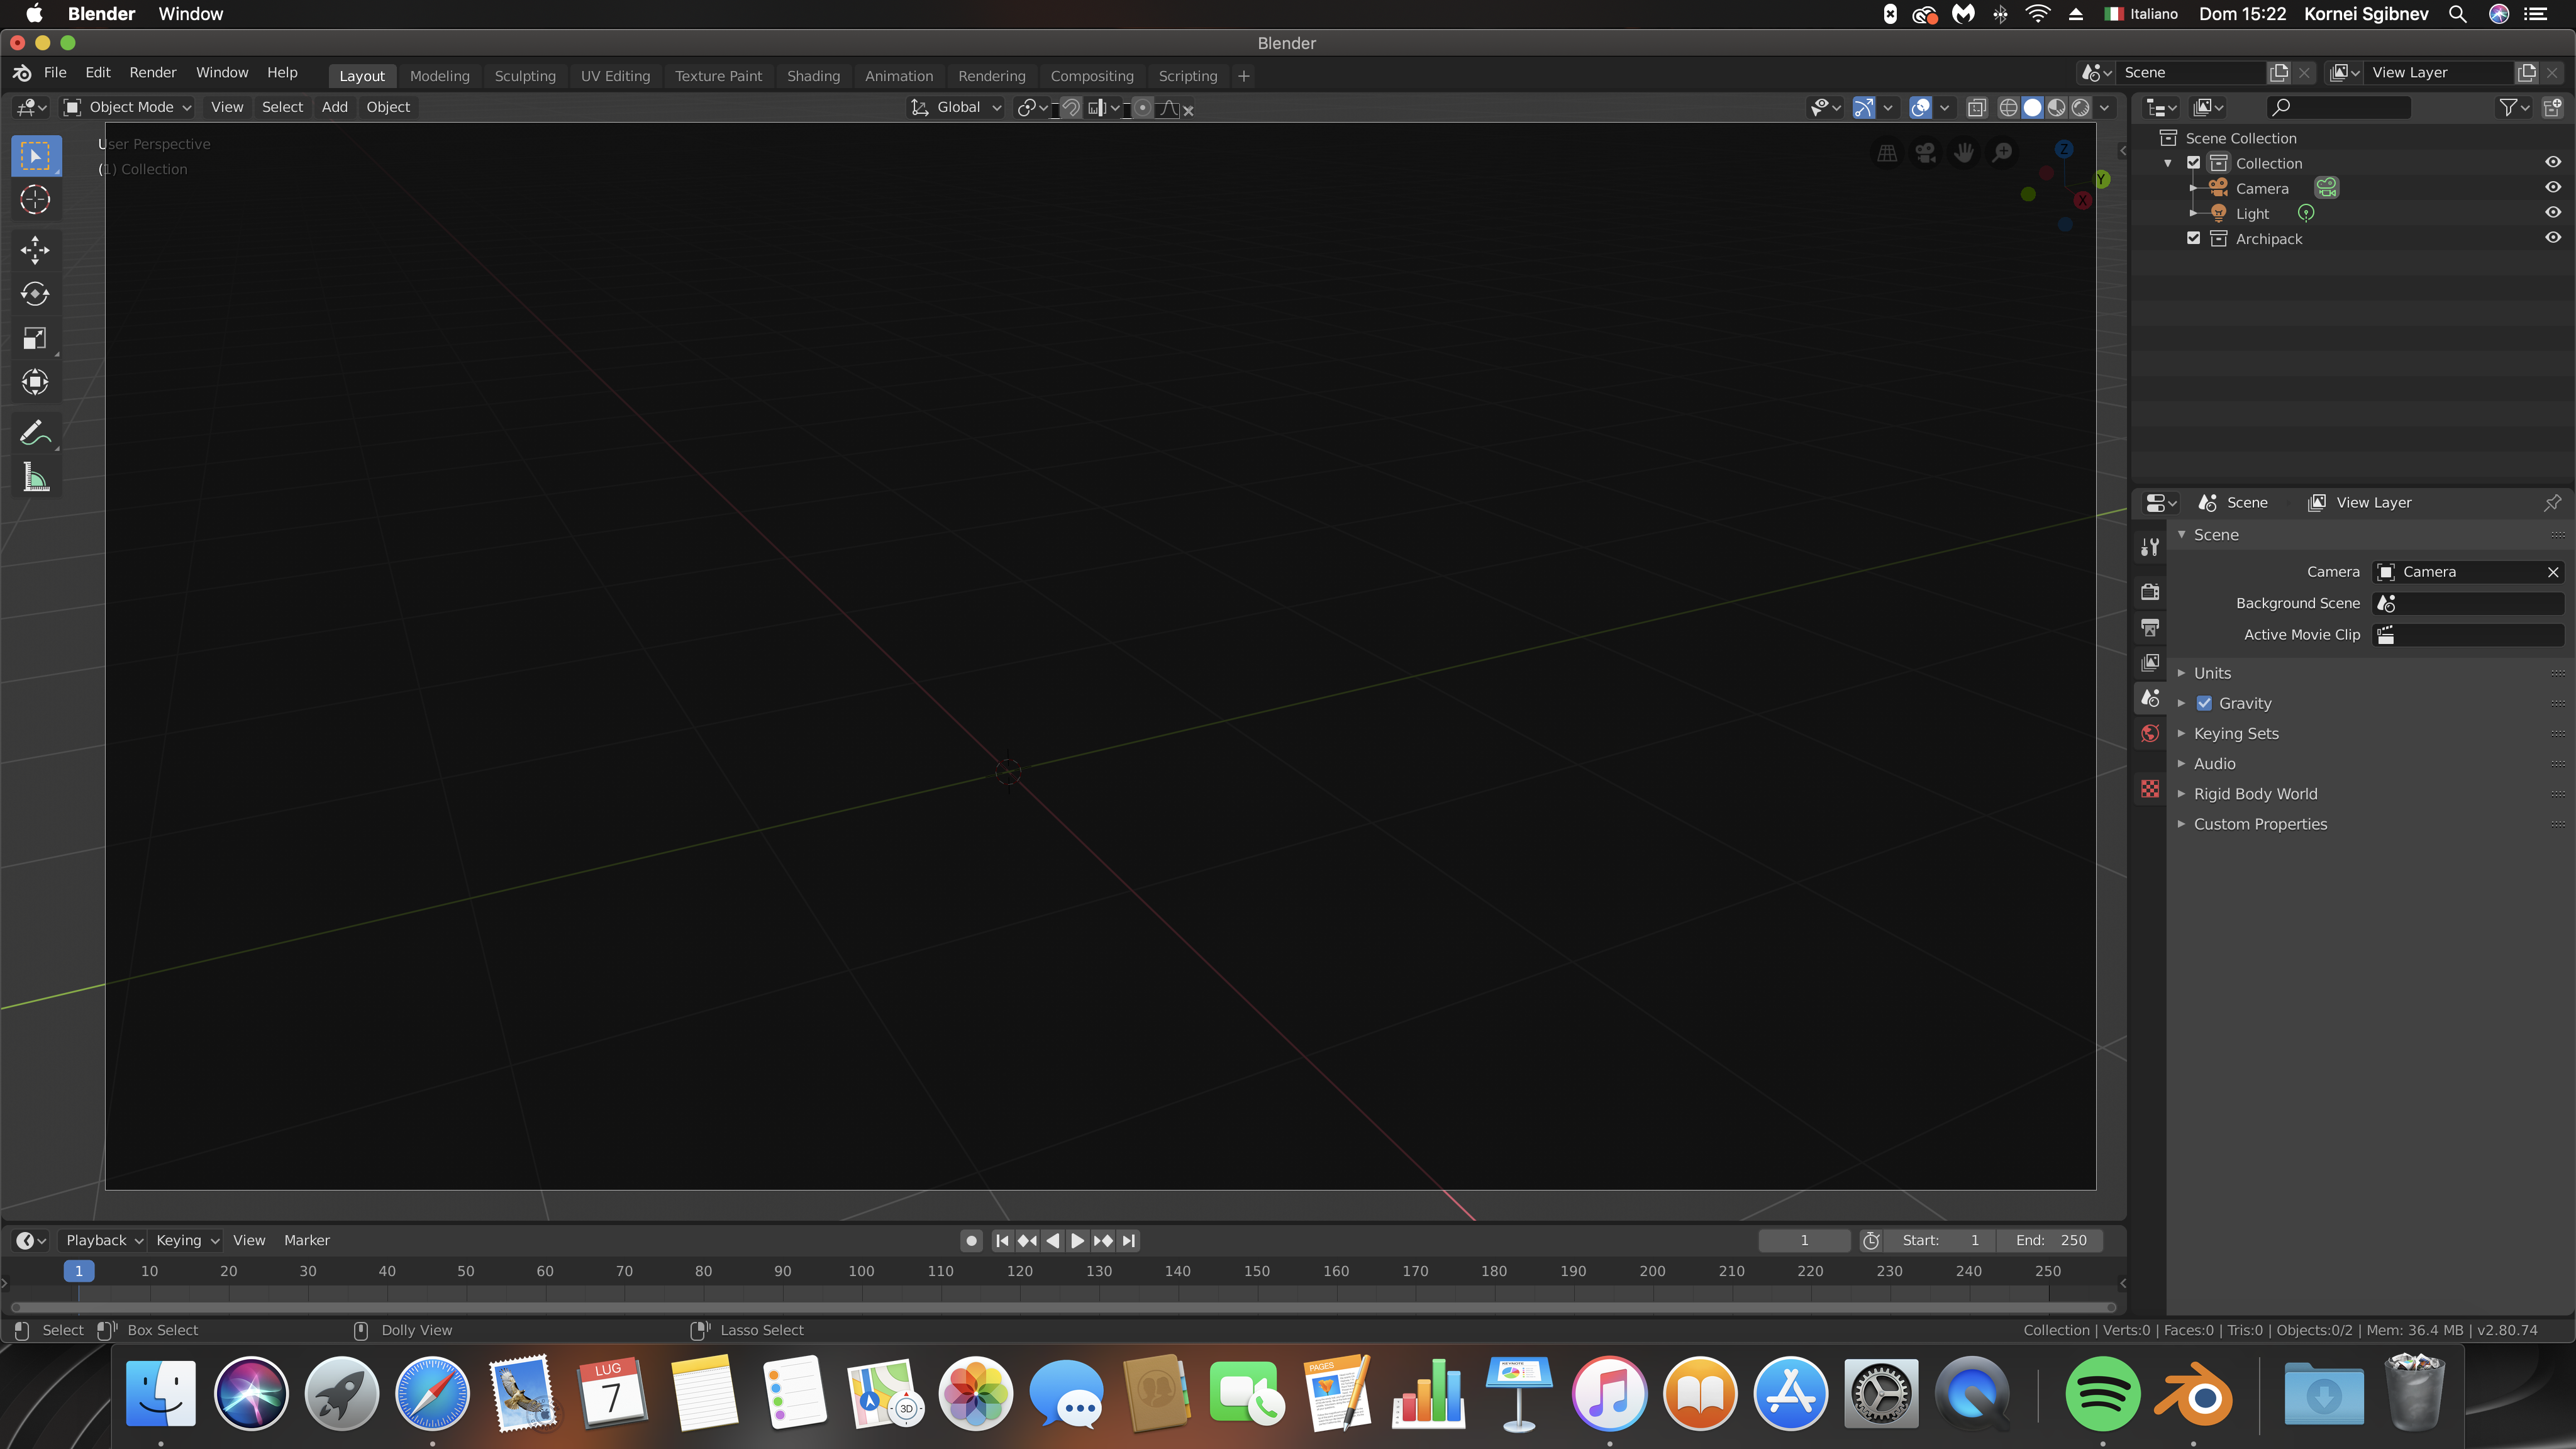
Task: Click the End frame field
Action: click(2050, 1240)
